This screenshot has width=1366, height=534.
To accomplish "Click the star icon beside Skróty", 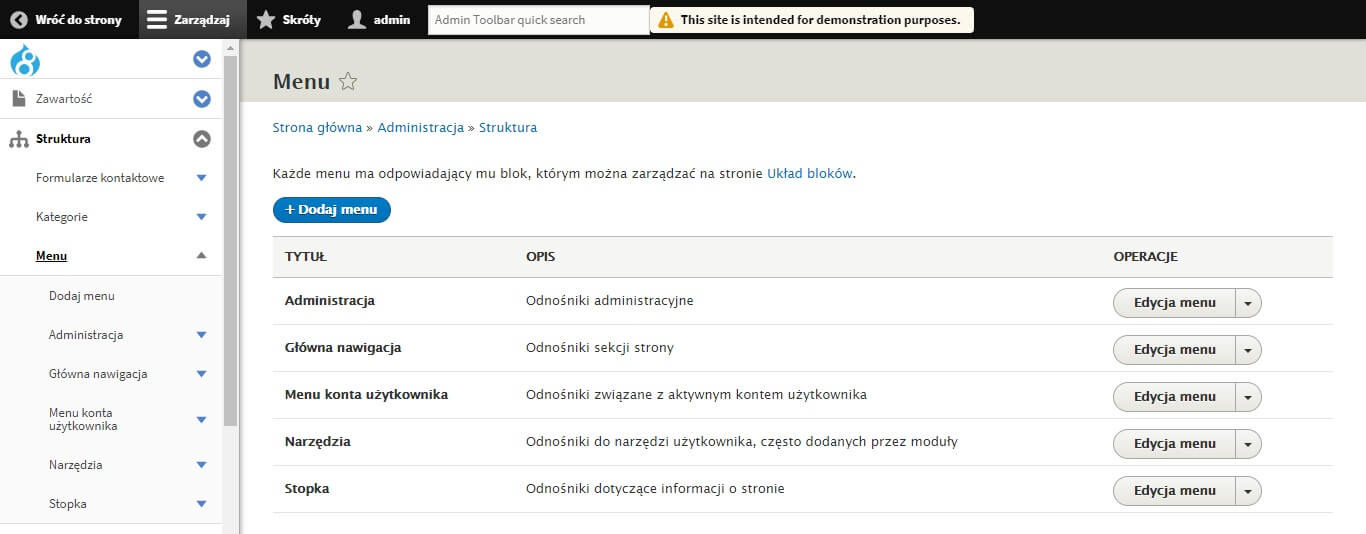I will pyautogui.click(x=265, y=19).
